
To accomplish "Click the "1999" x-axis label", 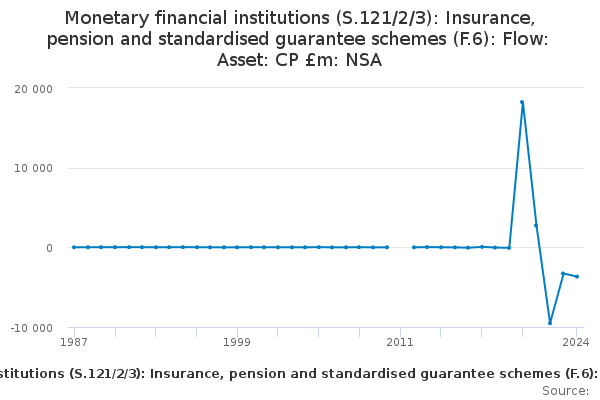I will tap(237, 342).
